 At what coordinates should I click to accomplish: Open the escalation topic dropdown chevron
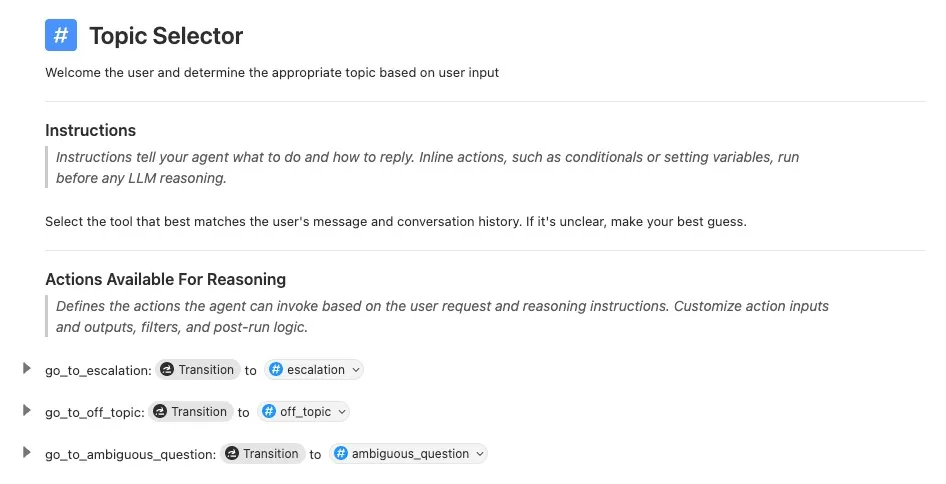[355, 370]
